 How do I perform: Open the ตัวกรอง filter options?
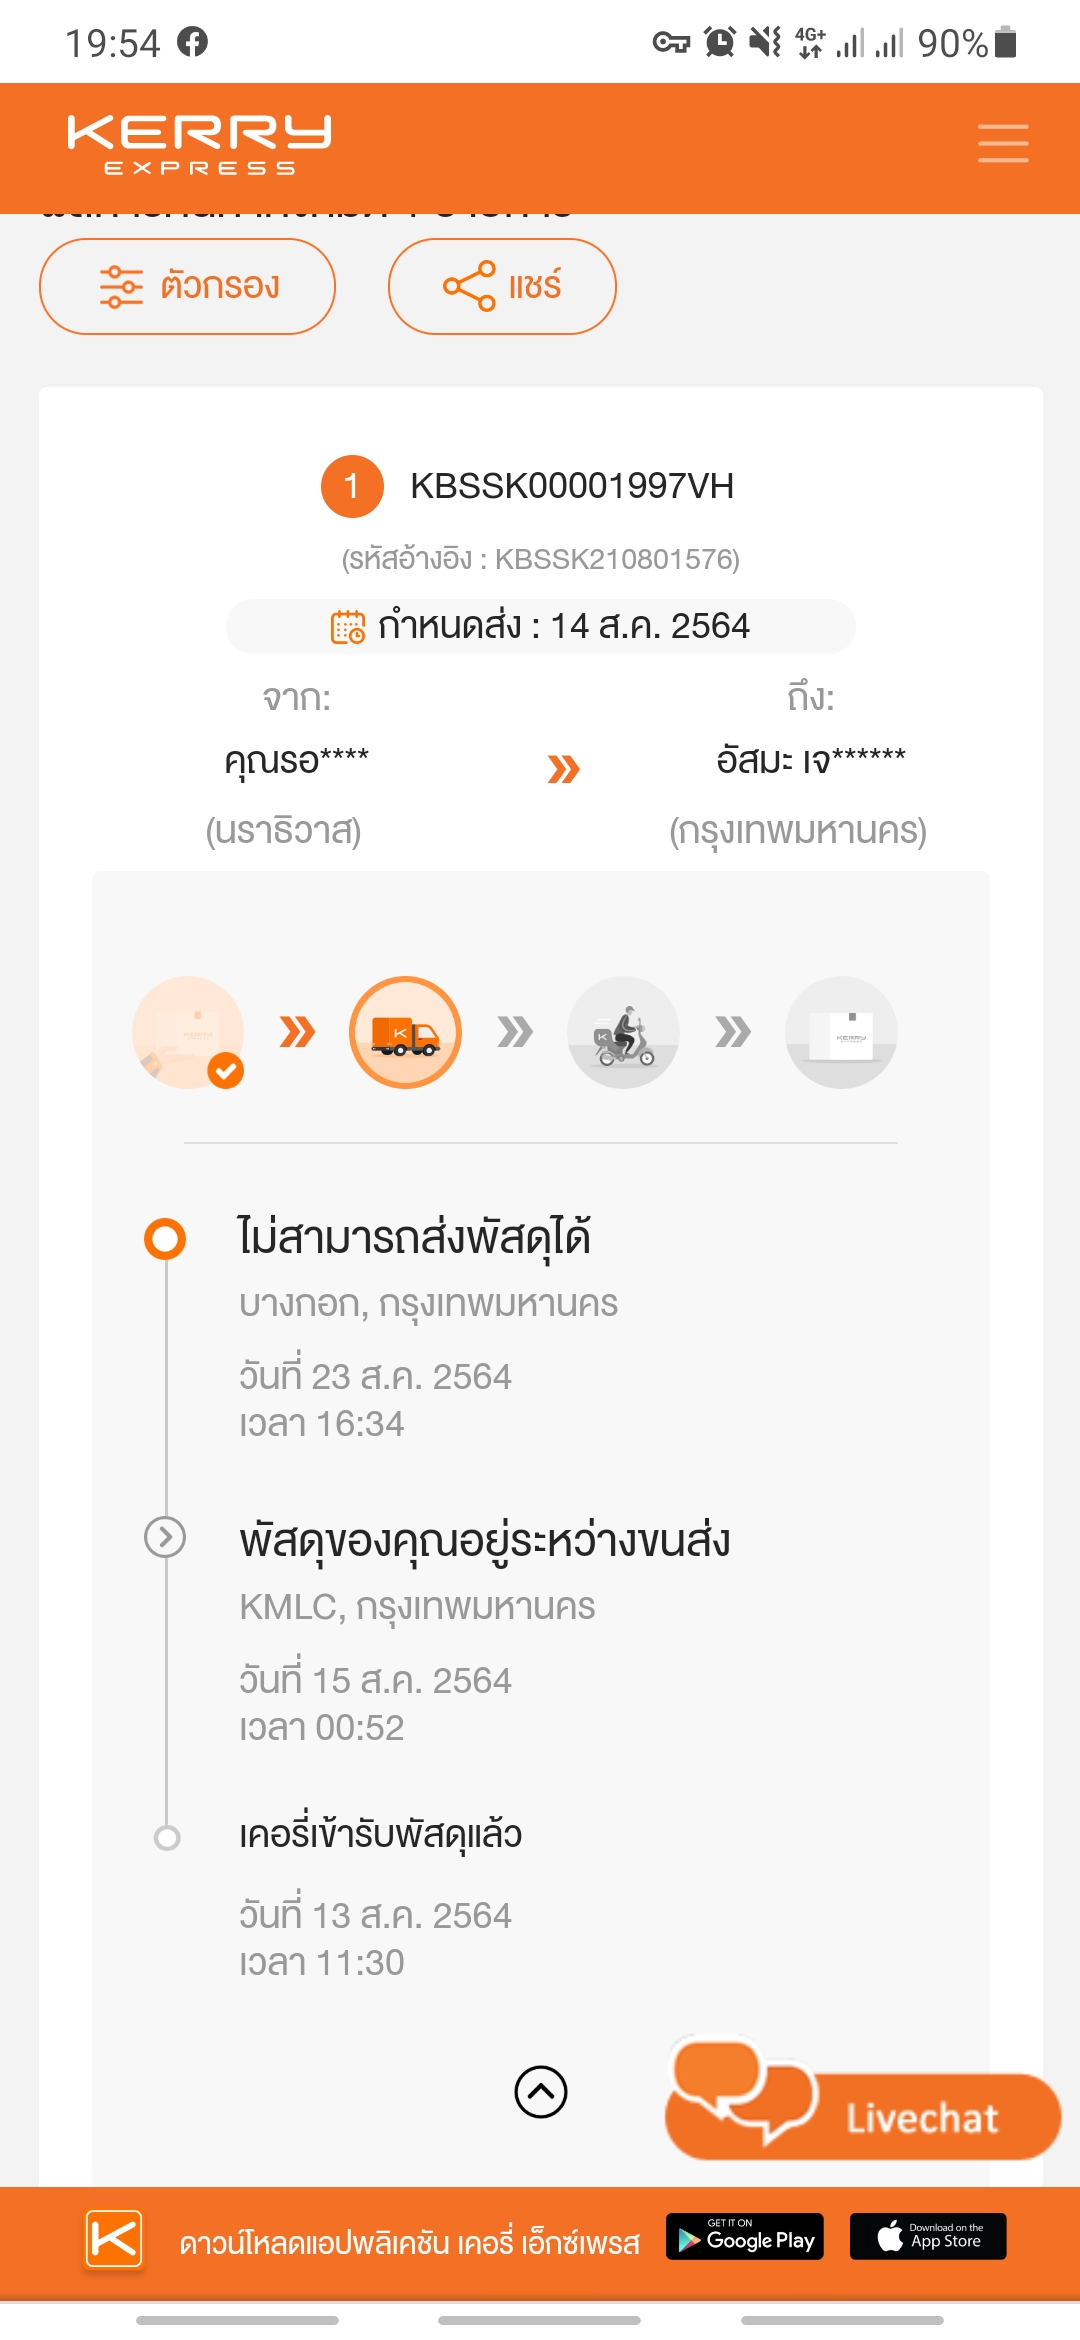coord(188,286)
